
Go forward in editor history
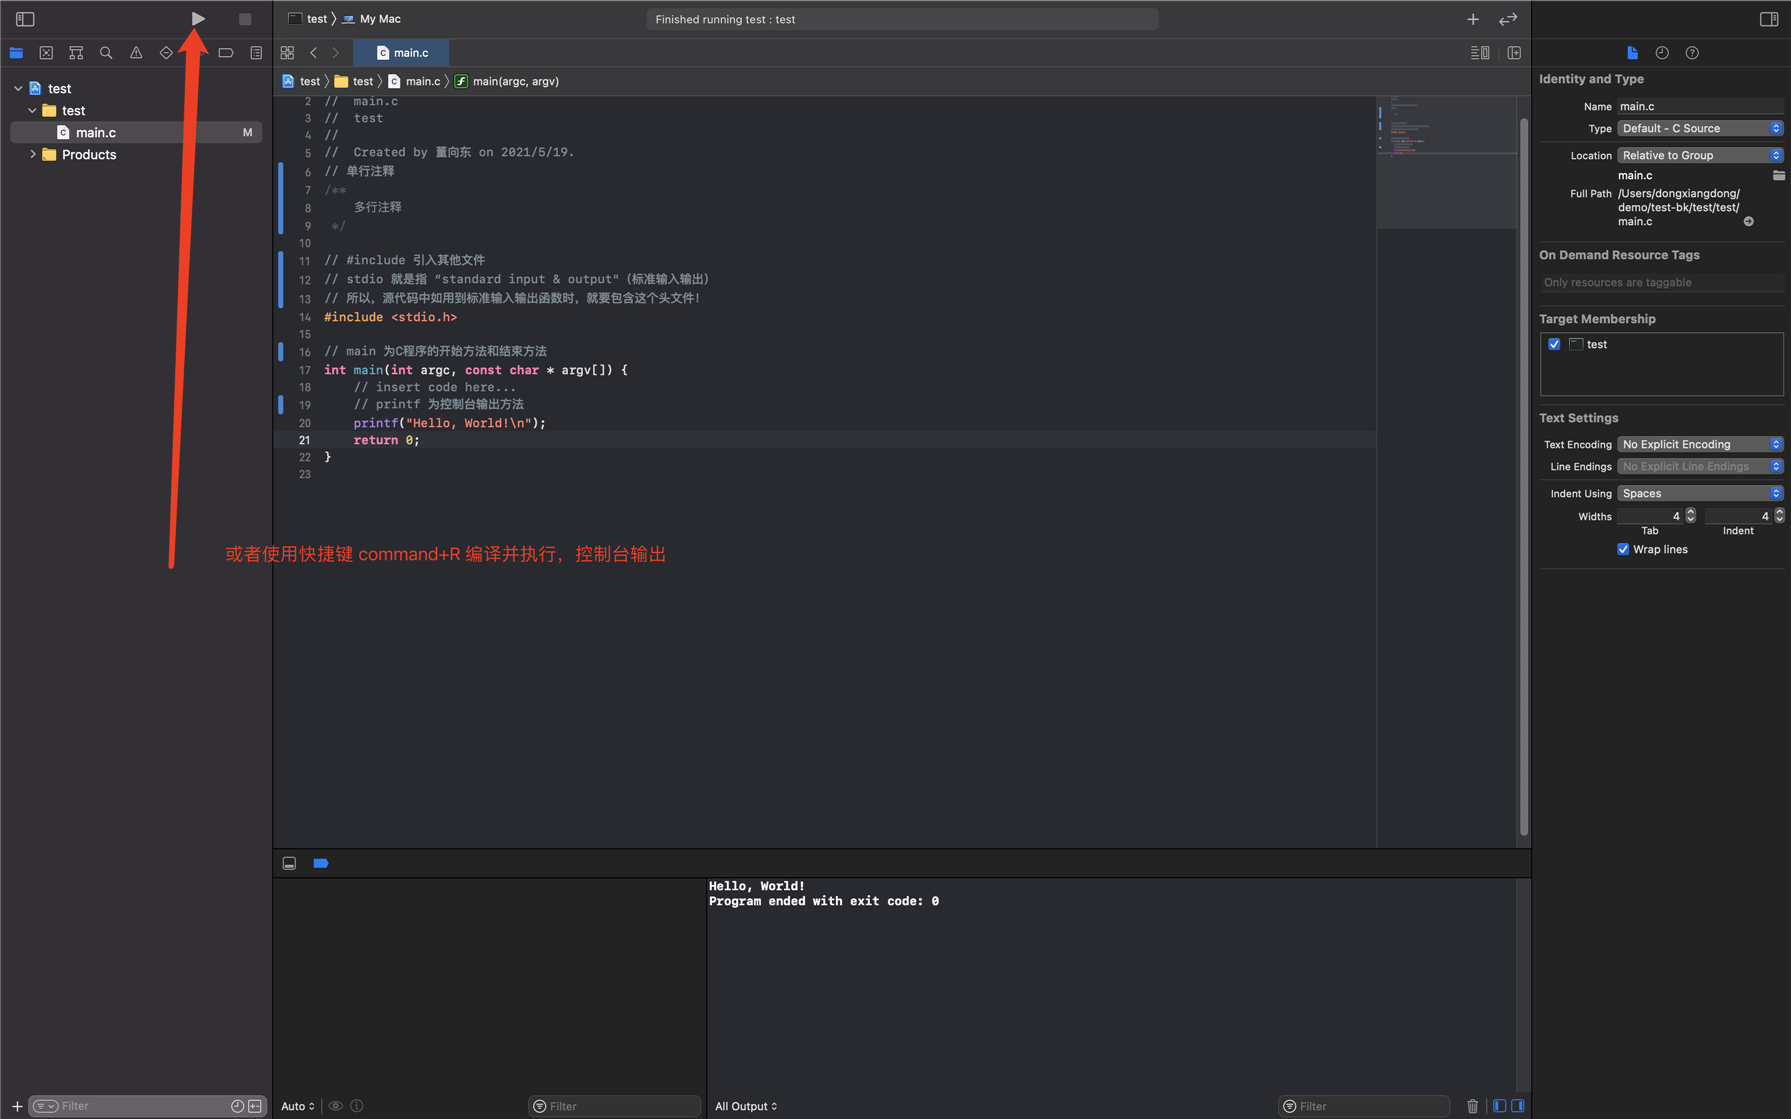336,53
